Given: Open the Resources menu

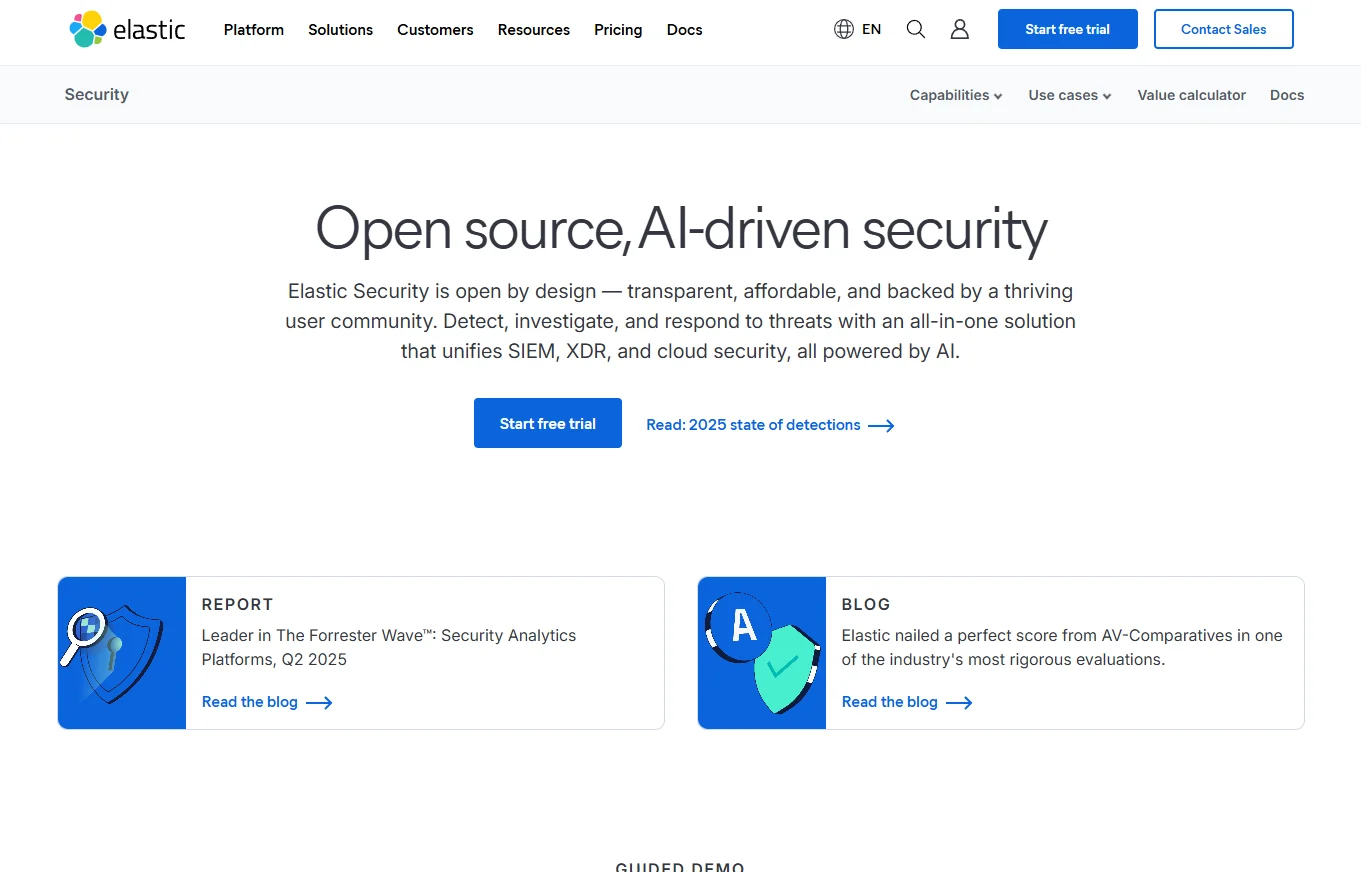Looking at the screenshot, I should point(534,30).
